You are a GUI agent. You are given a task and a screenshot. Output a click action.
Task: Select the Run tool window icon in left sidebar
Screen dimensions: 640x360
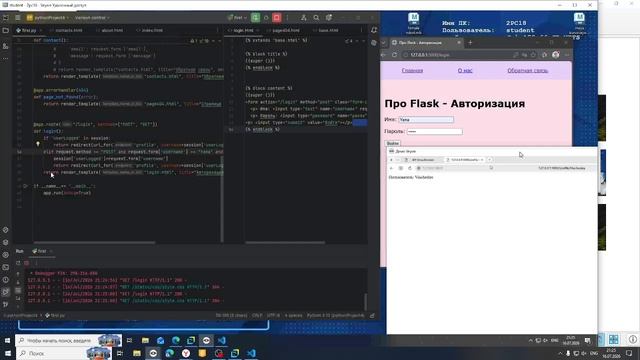5,292
